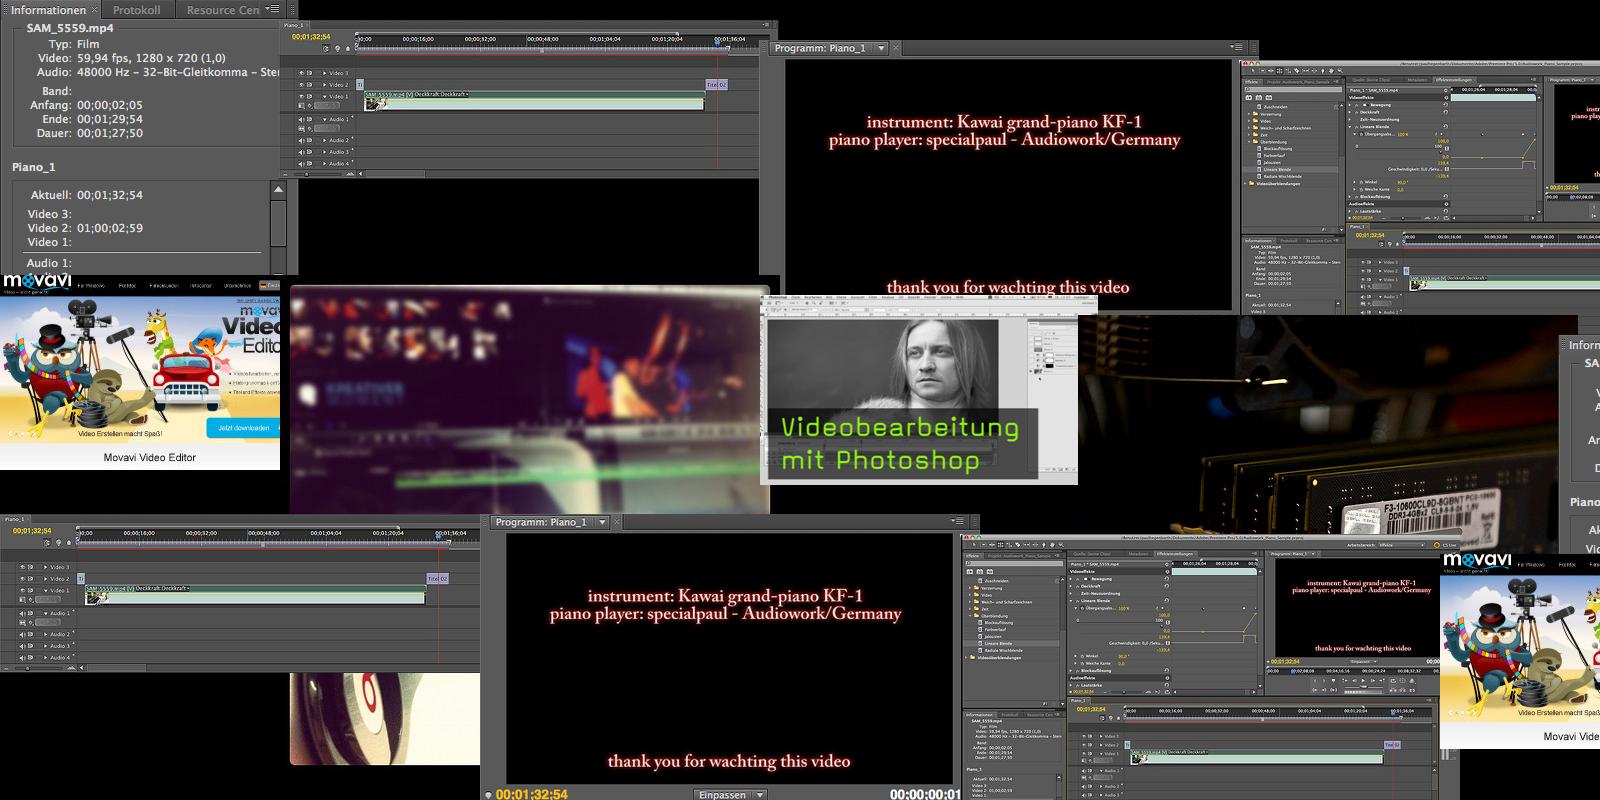Click the Movavi Video Editor caption

coord(150,457)
